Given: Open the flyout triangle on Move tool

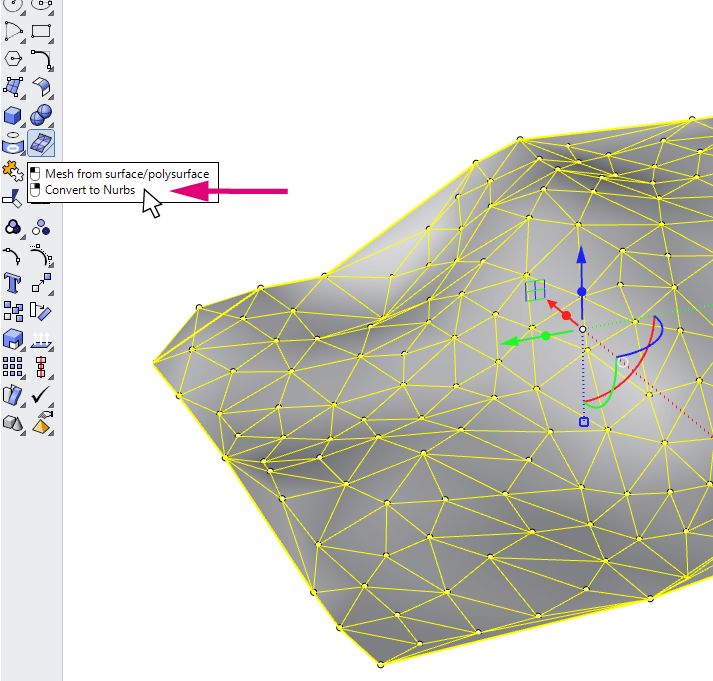Looking at the screenshot, I should tap(51, 293).
